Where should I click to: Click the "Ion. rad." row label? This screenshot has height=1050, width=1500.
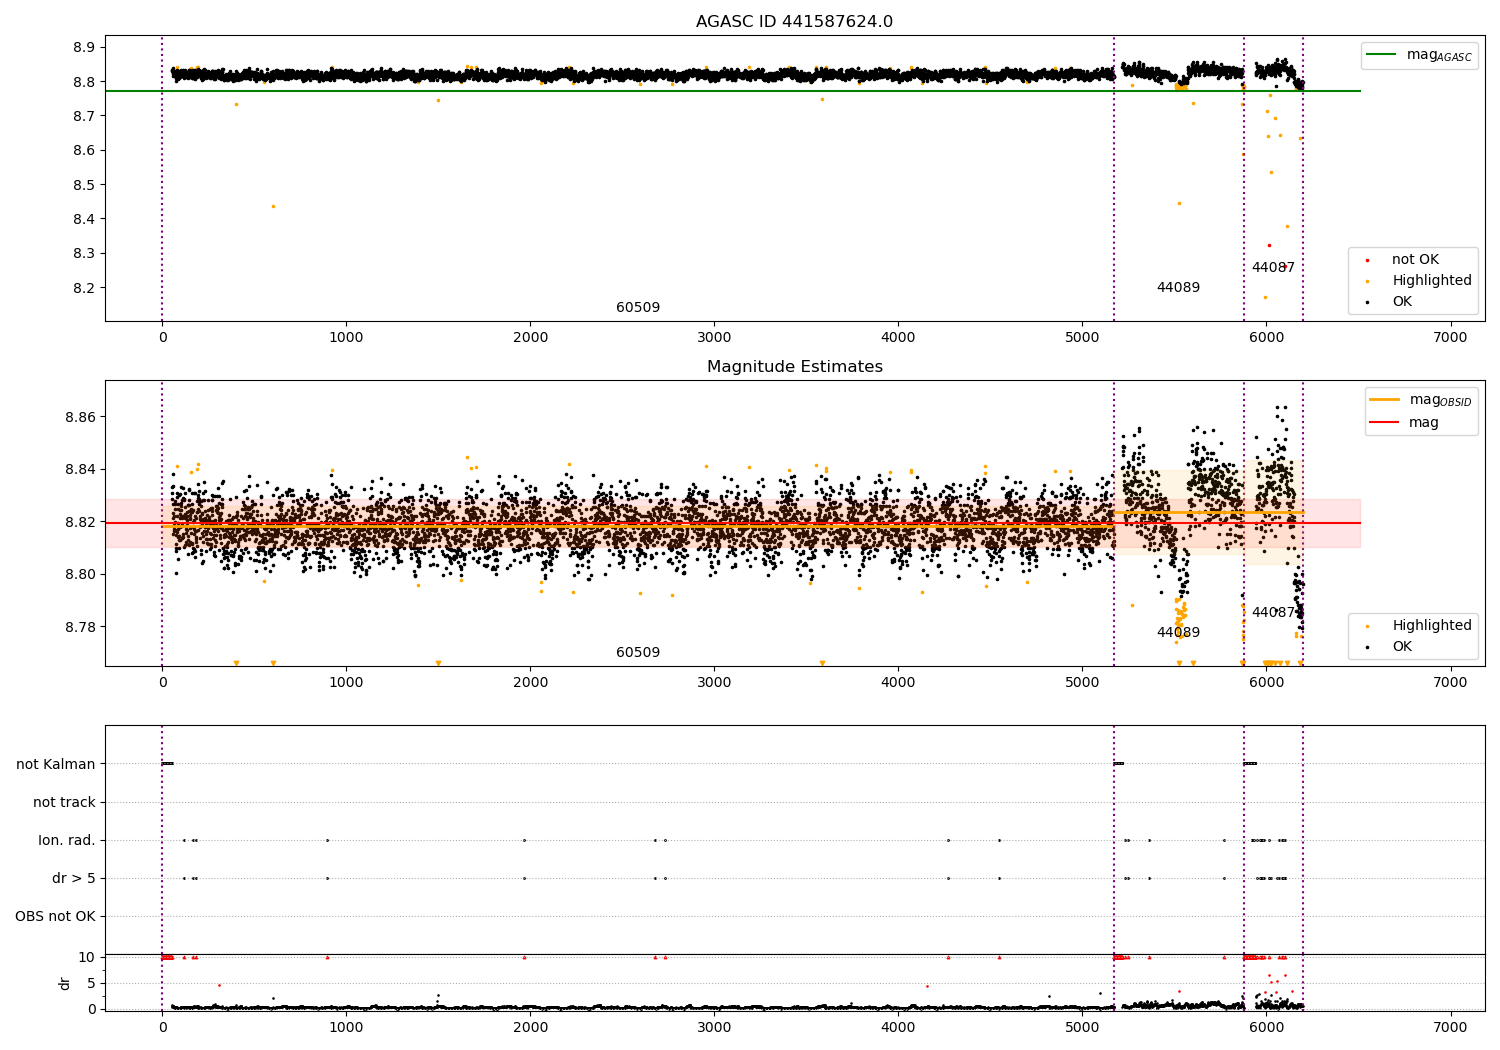[67, 840]
